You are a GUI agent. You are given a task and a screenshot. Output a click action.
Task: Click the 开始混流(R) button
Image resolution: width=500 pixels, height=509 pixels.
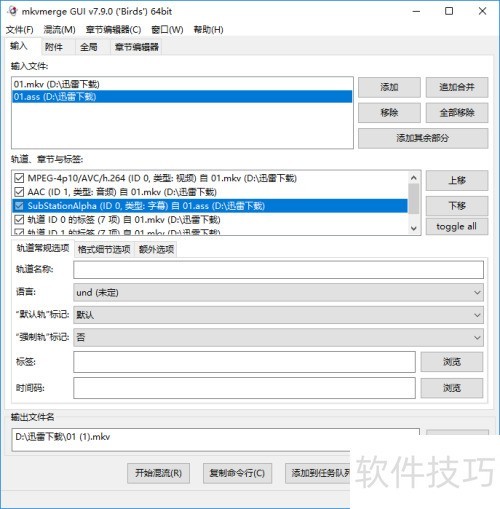(x=158, y=473)
